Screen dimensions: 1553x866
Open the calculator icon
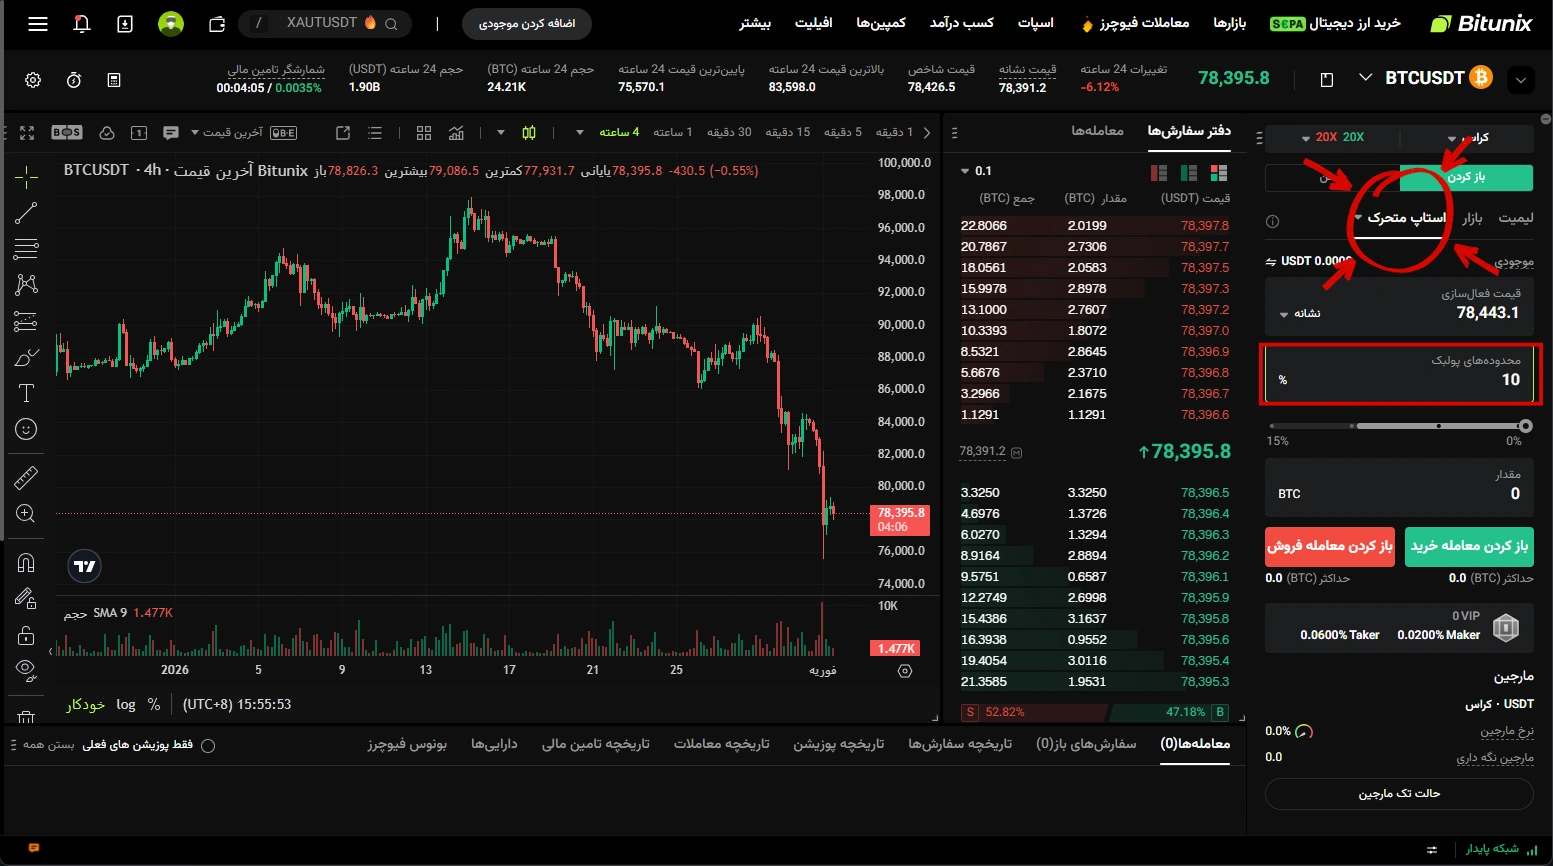(x=114, y=80)
